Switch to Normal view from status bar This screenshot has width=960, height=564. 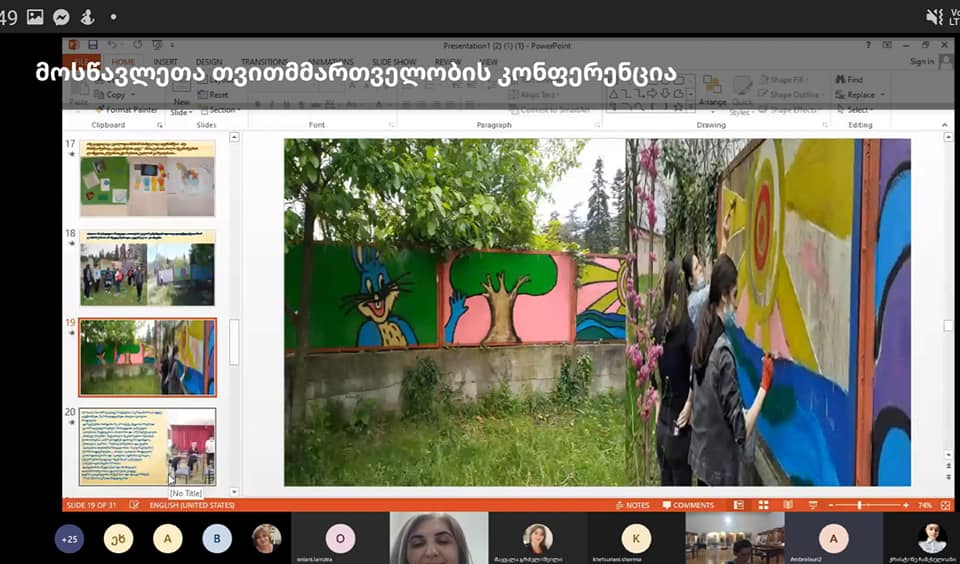tap(739, 505)
